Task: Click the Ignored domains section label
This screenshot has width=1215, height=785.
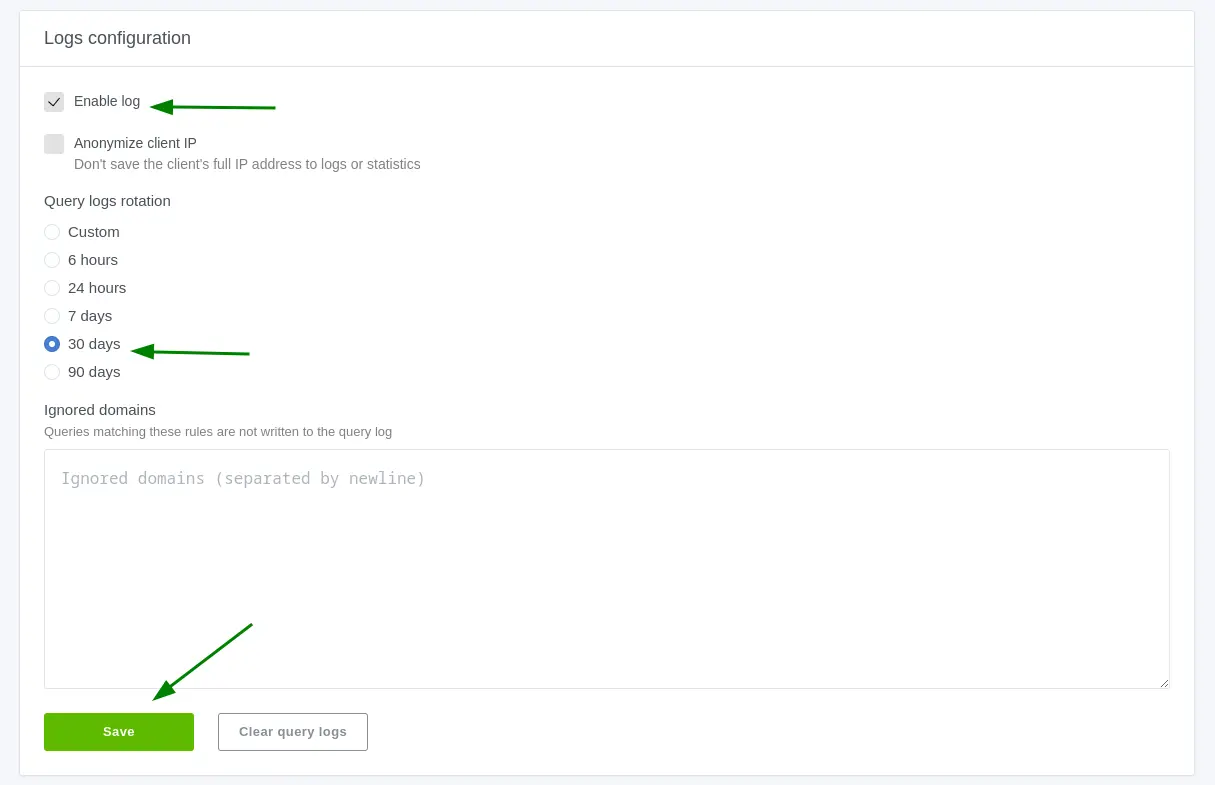Action: pyautogui.click(x=100, y=410)
